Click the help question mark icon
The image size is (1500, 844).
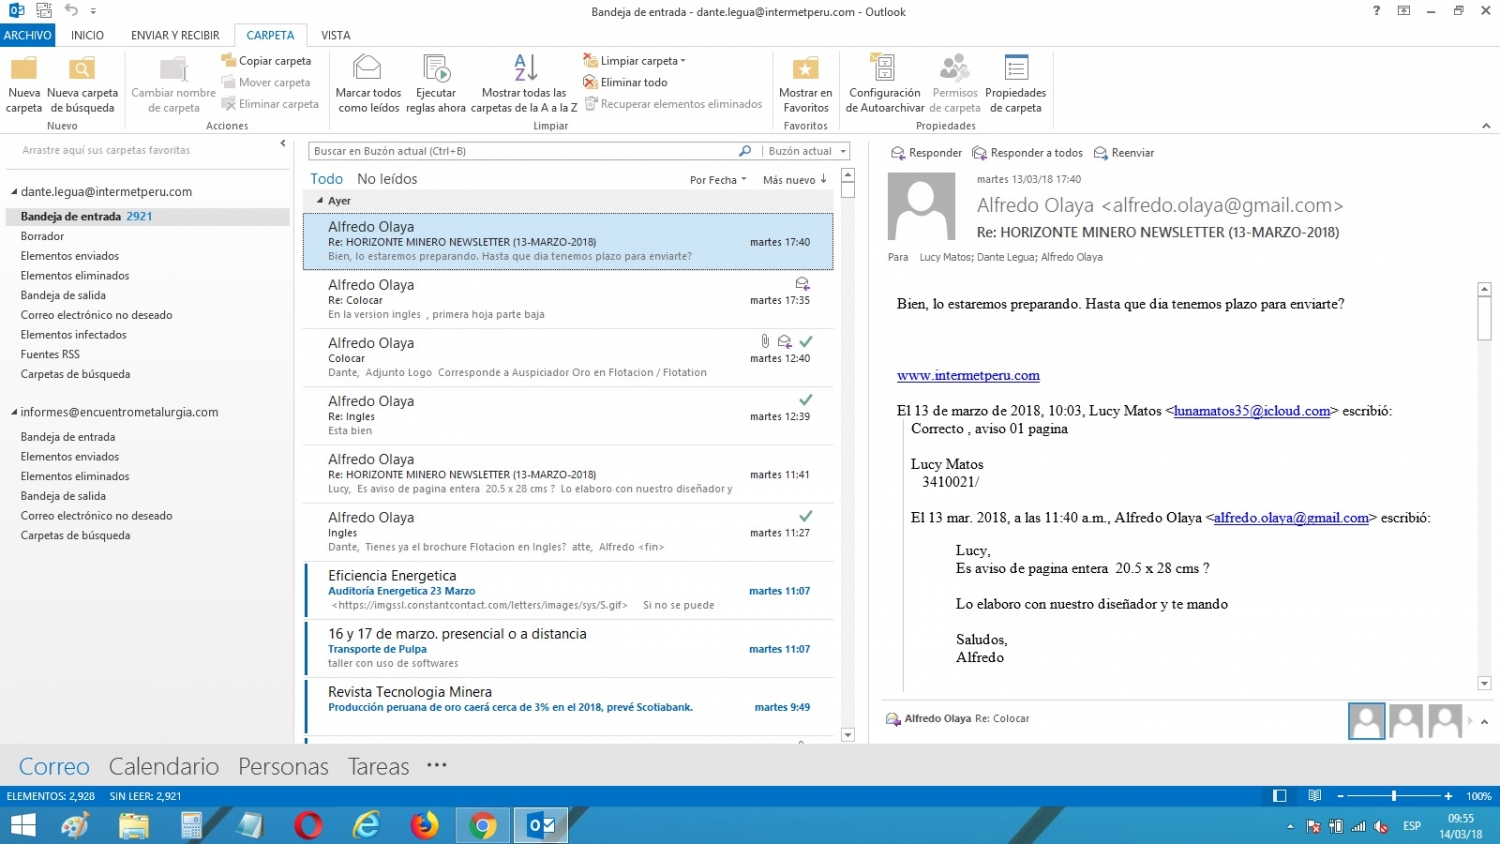tap(1376, 11)
